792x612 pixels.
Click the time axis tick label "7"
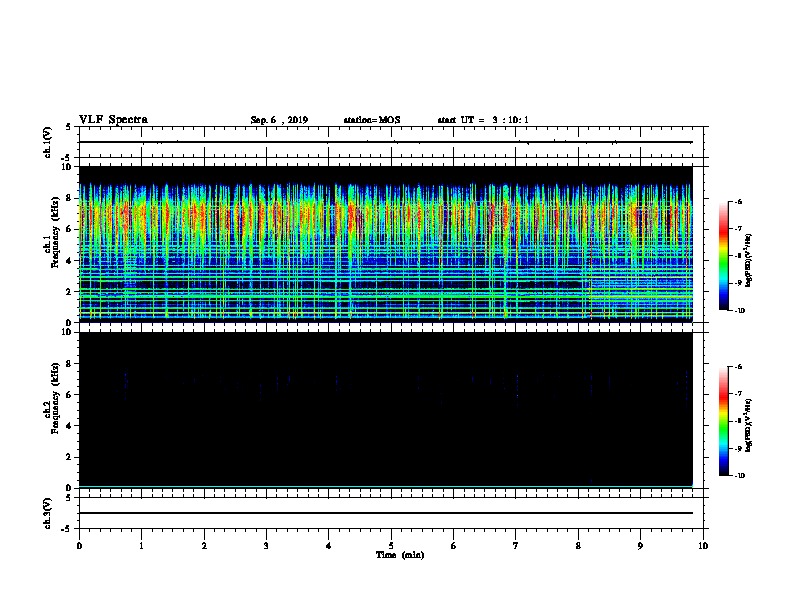pyautogui.click(x=516, y=546)
